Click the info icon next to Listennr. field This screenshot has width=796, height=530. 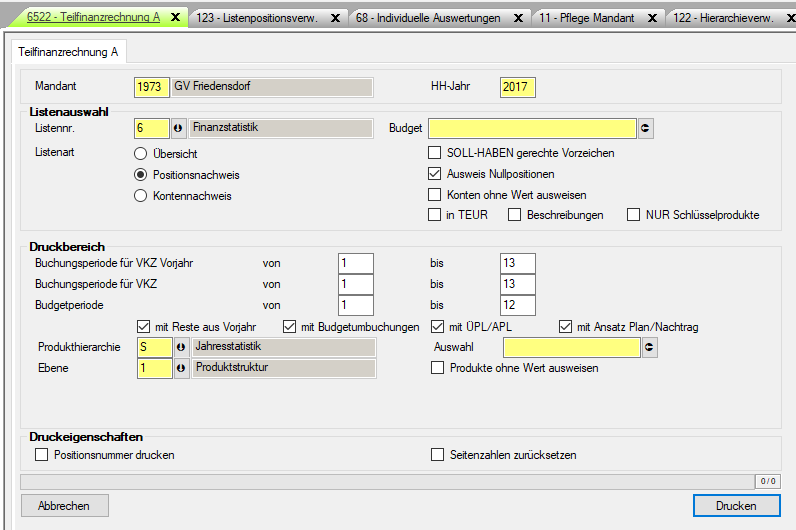(x=180, y=128)
